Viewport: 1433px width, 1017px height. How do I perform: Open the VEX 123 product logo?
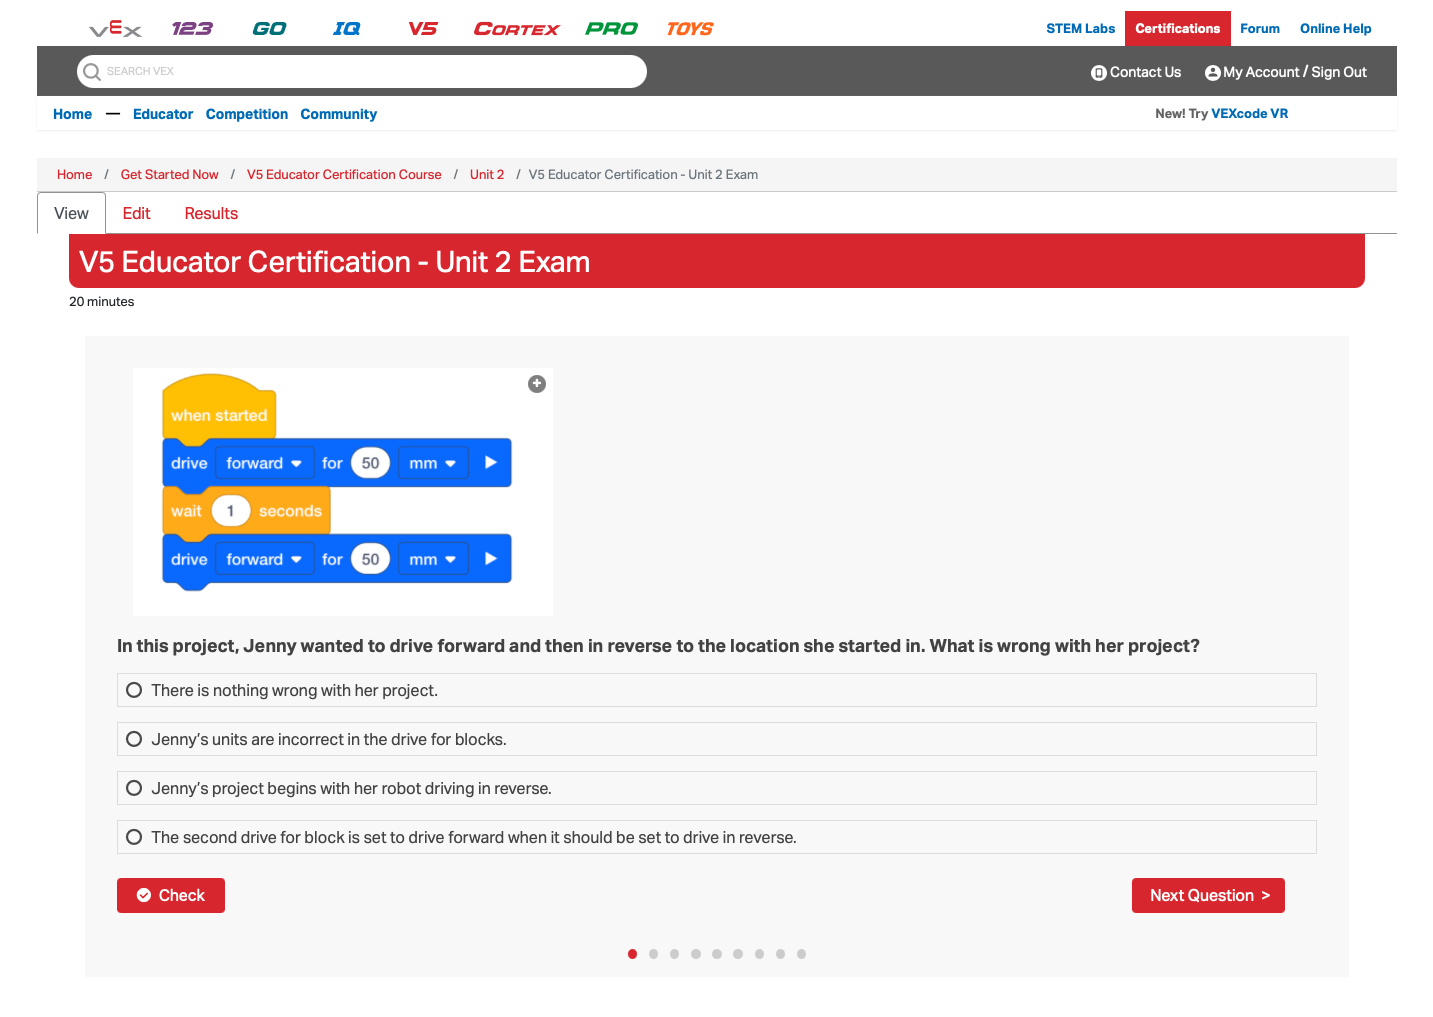coord(191,29)
